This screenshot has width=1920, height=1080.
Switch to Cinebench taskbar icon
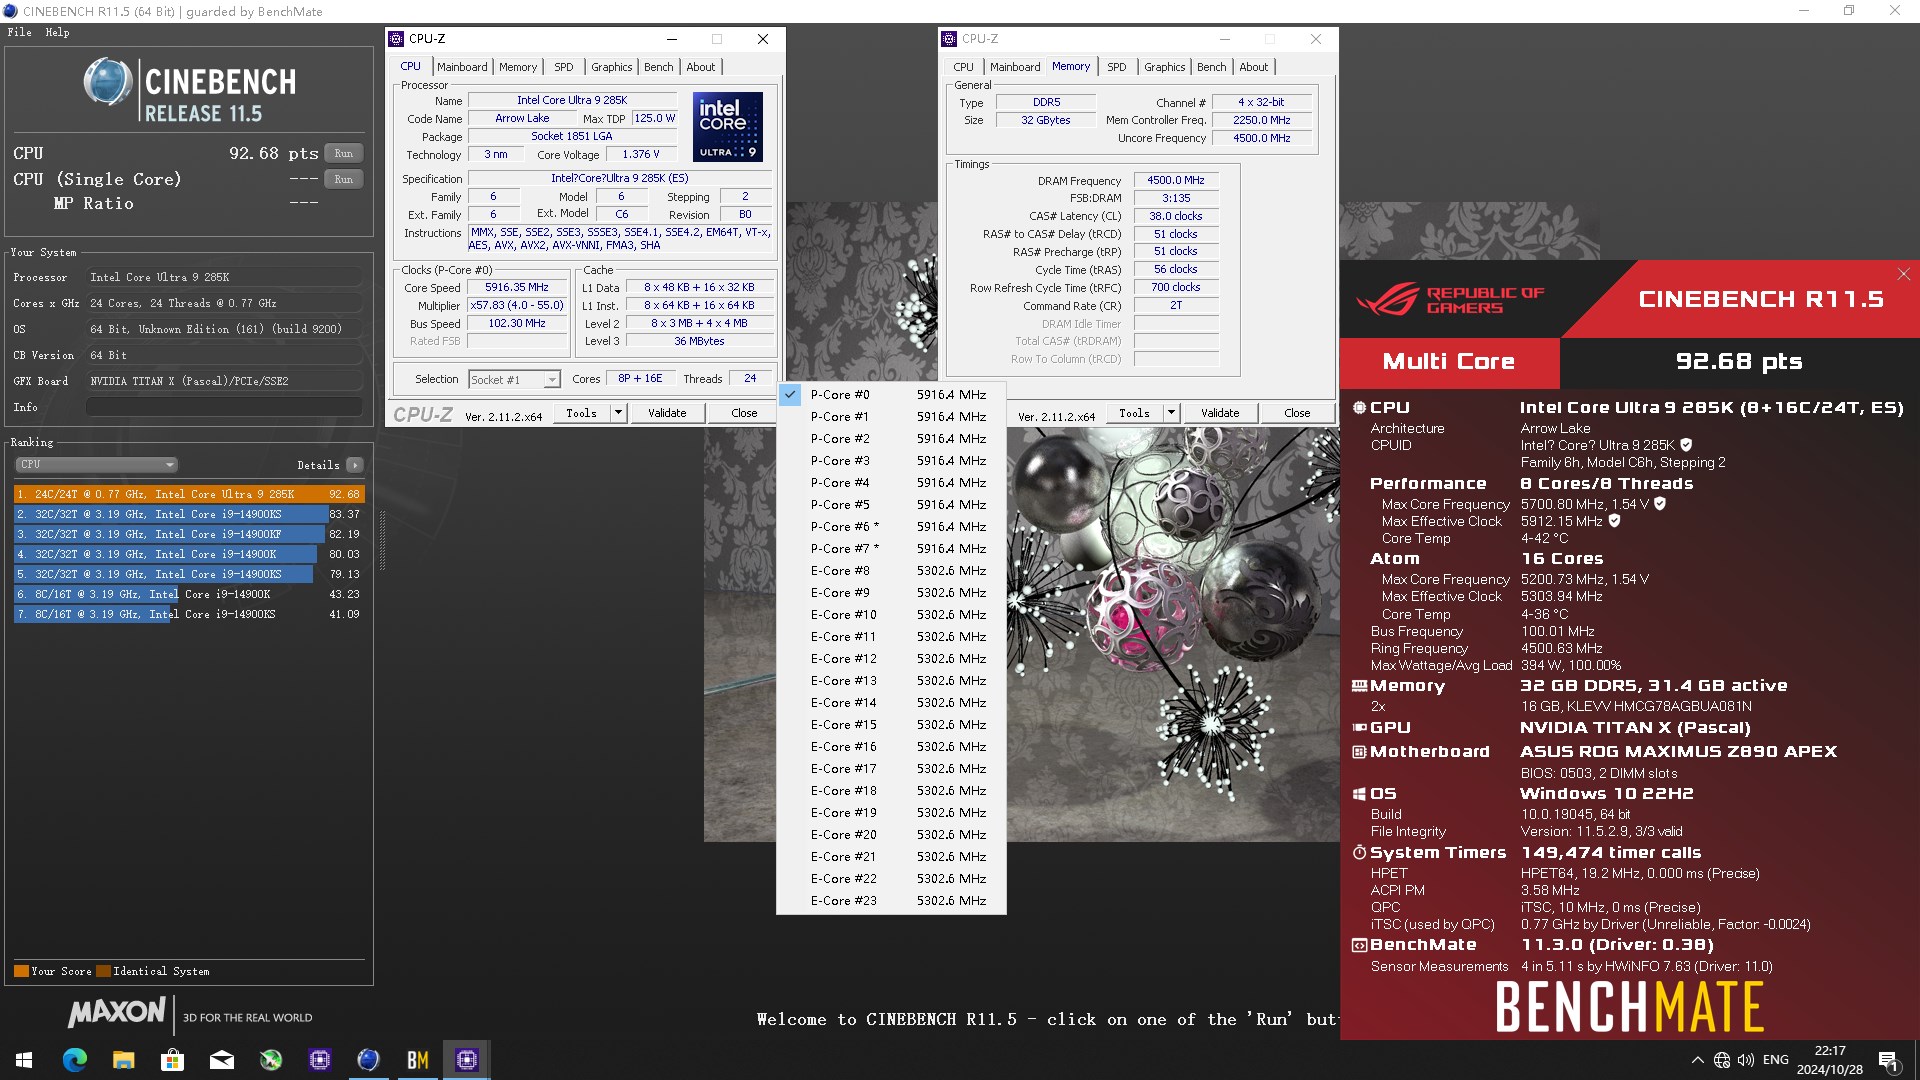coord(368,1060)
